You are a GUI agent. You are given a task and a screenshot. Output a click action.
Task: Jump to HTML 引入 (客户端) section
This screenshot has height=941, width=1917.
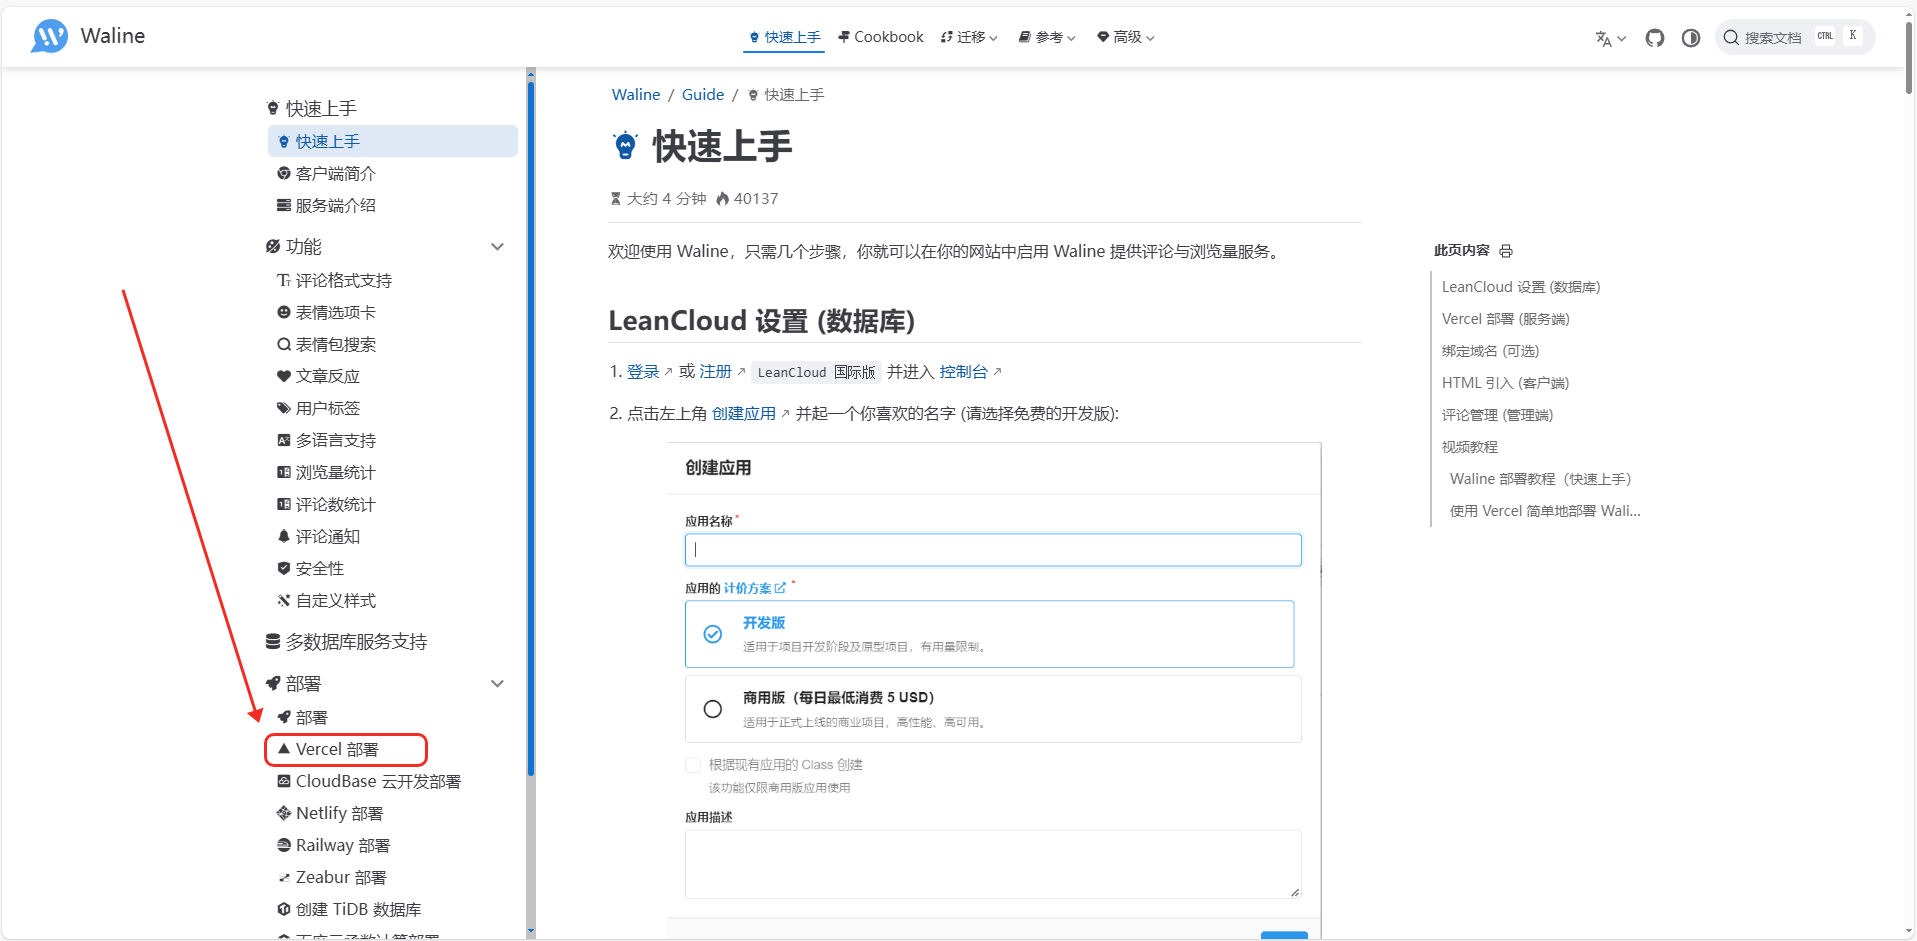coord(1505,383)
